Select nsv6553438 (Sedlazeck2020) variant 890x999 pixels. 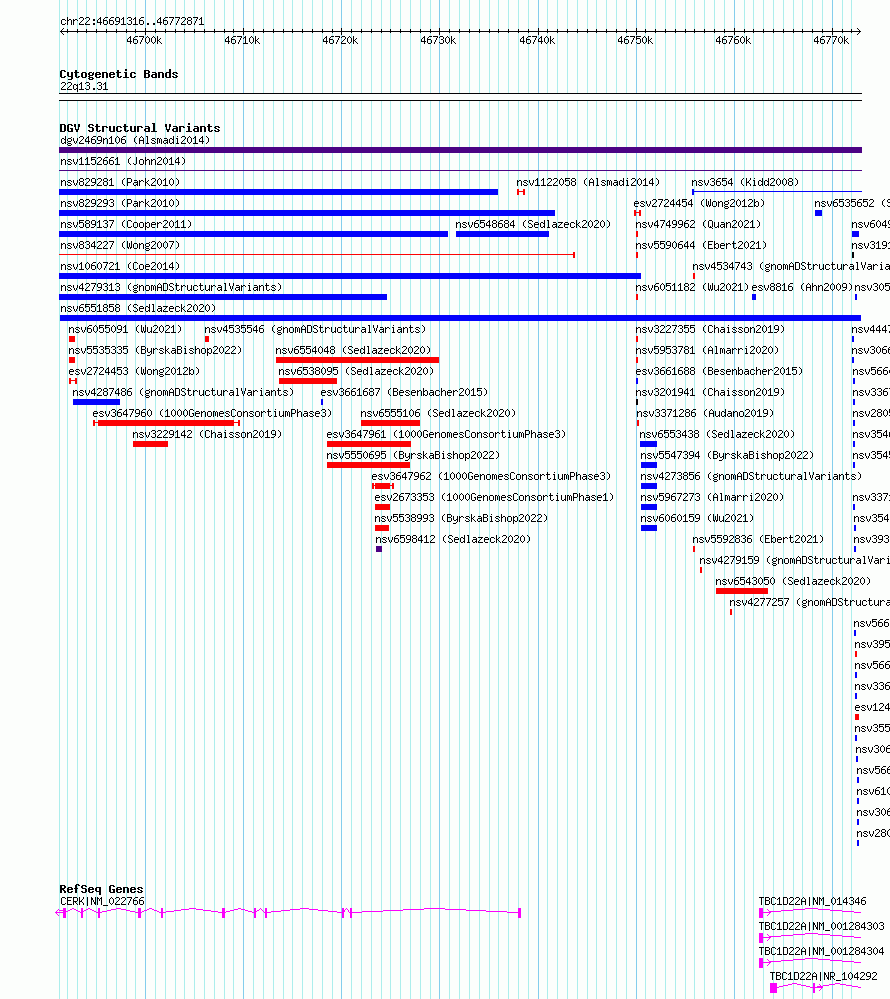coord(717,435)
